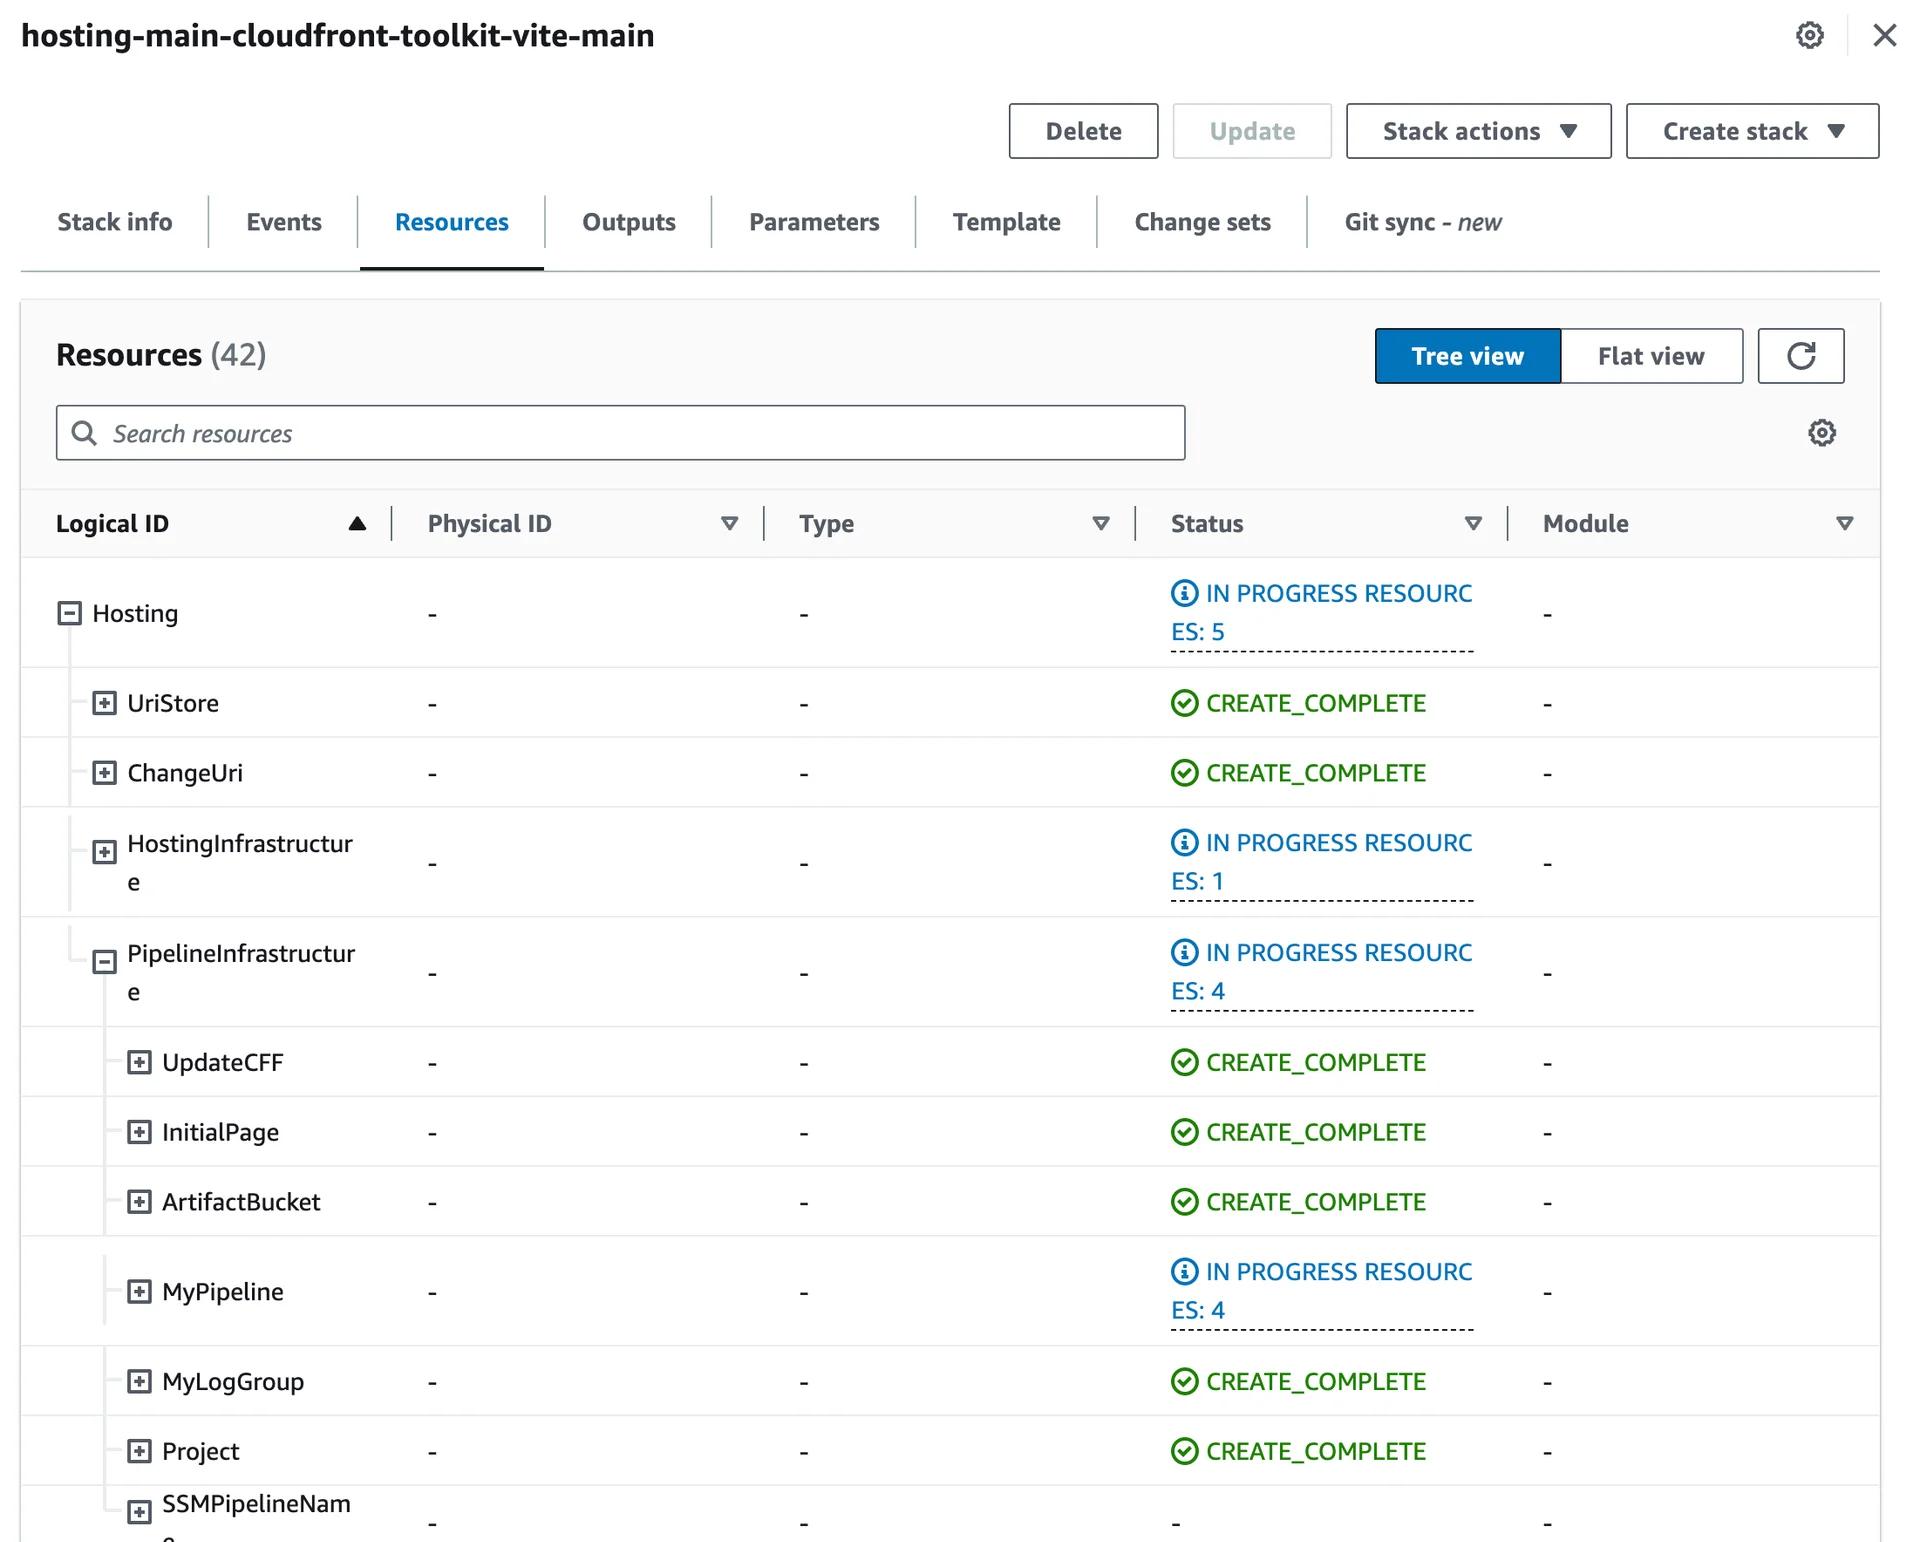Click MyLogGroup create-complete check icon
The height and width of the screenshot is (1542, 1920).
1184,1381
